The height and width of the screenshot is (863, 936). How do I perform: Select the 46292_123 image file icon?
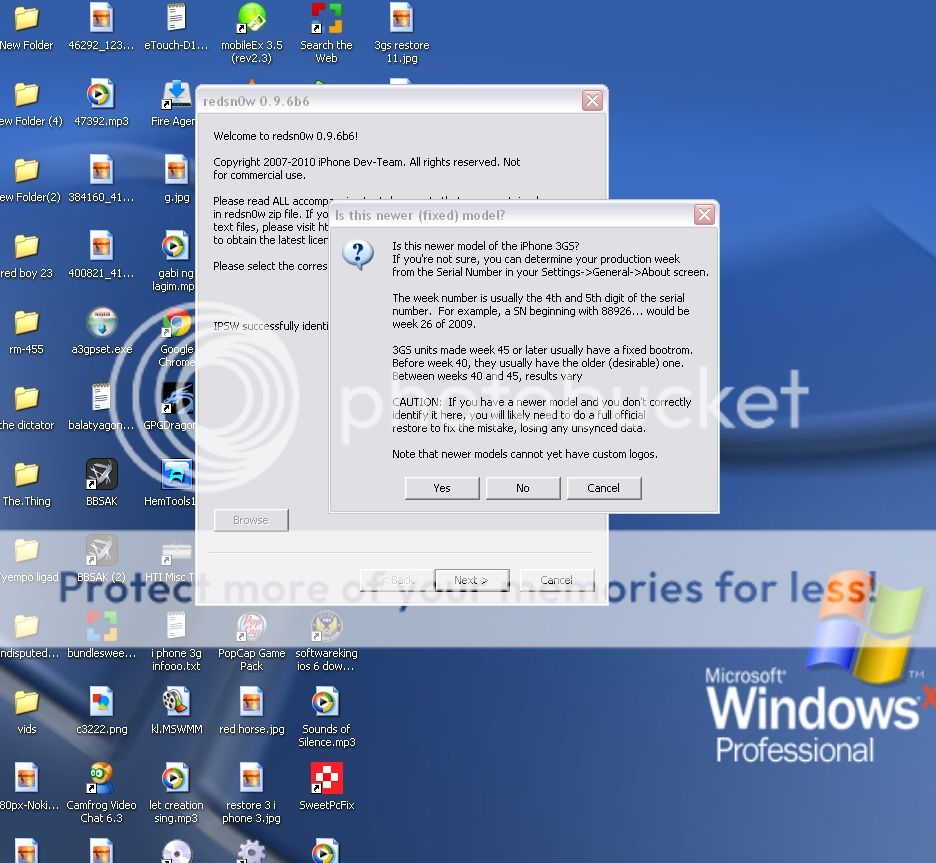(101, 18)
